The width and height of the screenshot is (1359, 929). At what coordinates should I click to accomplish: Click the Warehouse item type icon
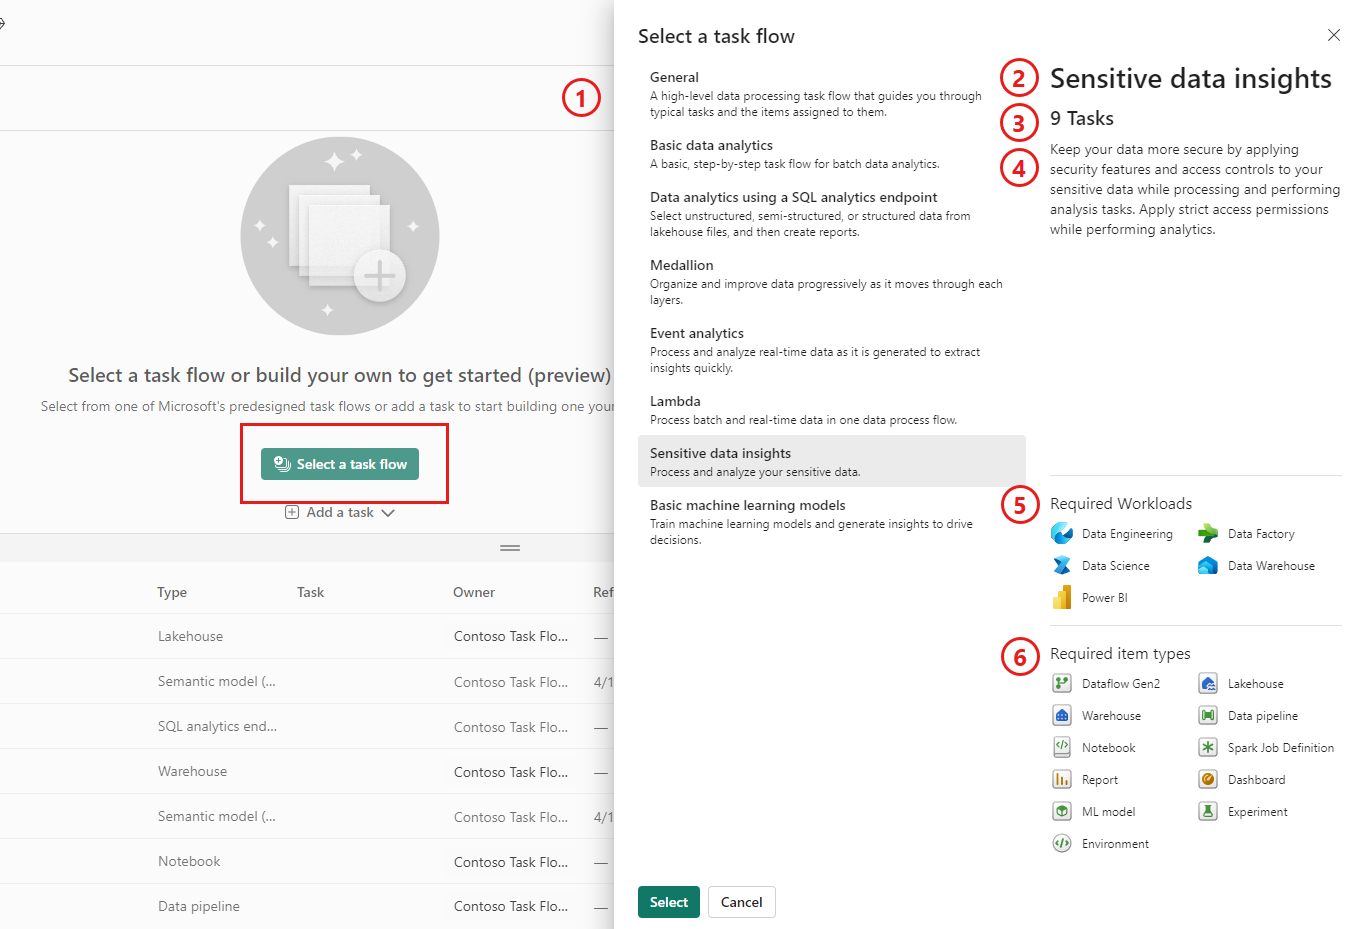[x=1062, y=716]
